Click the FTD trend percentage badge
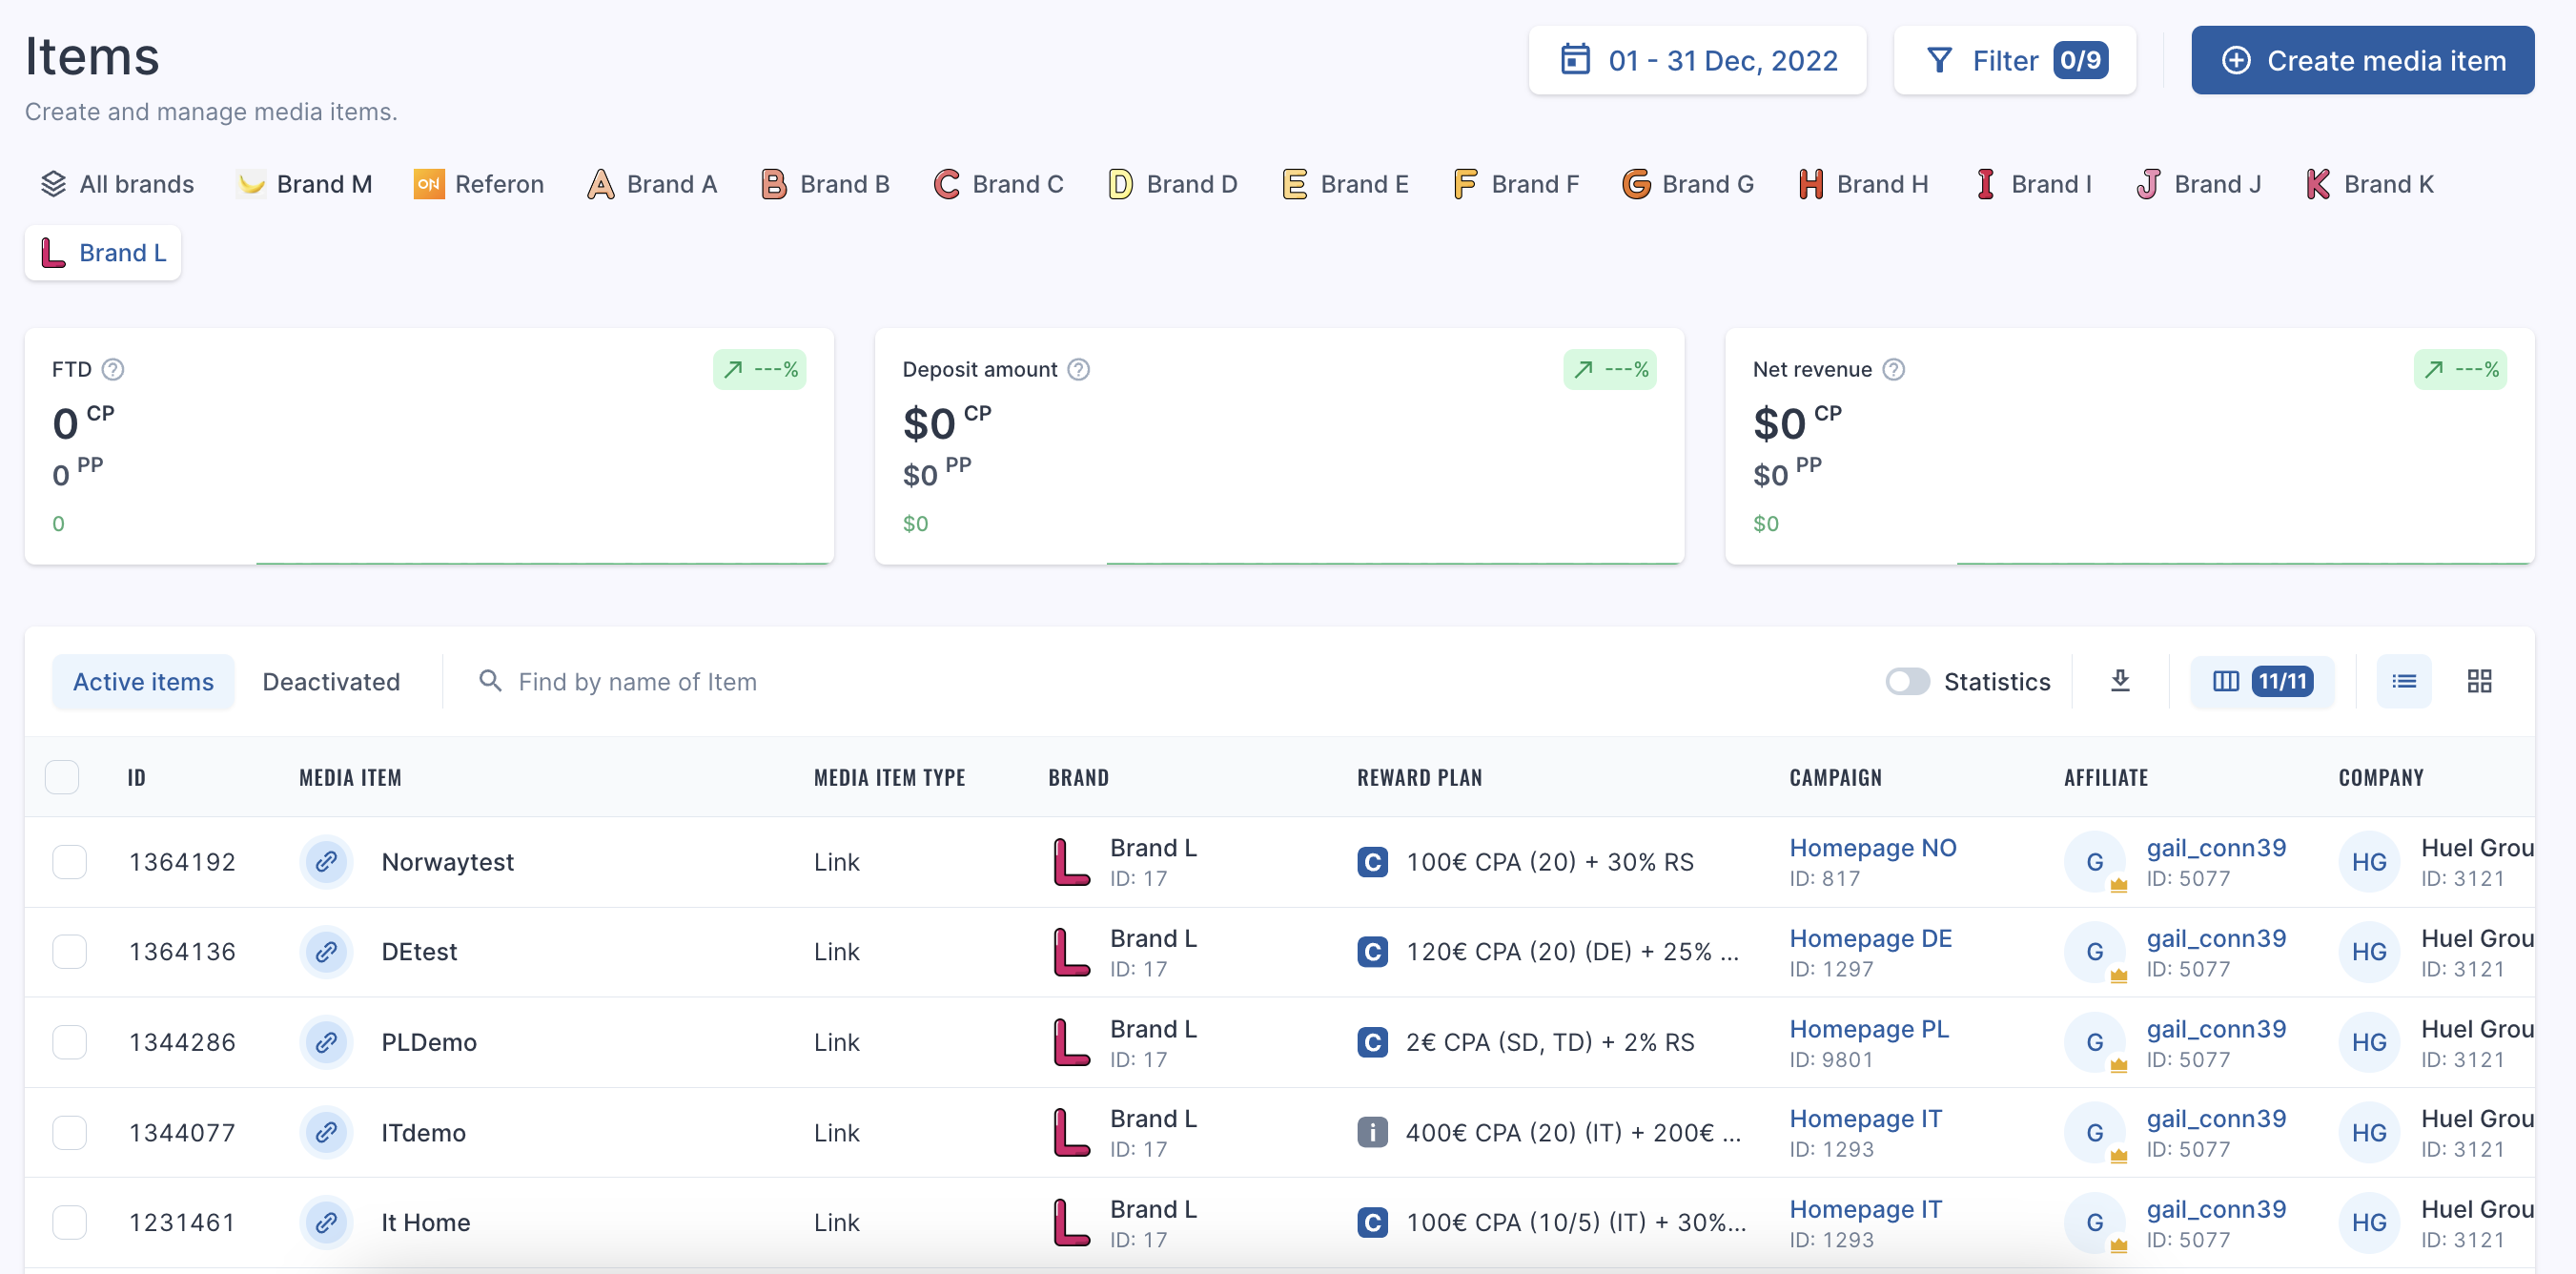2576x1274 pixels. click(x=759, y=369)
